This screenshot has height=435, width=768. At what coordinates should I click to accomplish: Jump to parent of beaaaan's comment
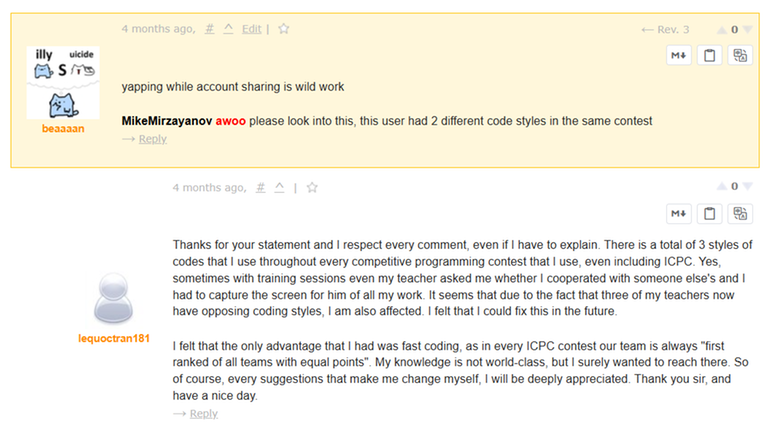click(x=228, y=29)
